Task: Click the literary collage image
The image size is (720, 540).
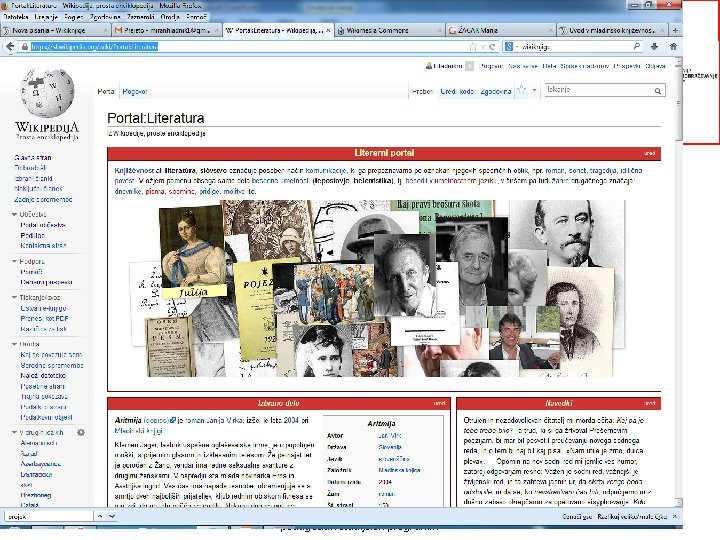Action: (377, 288)
